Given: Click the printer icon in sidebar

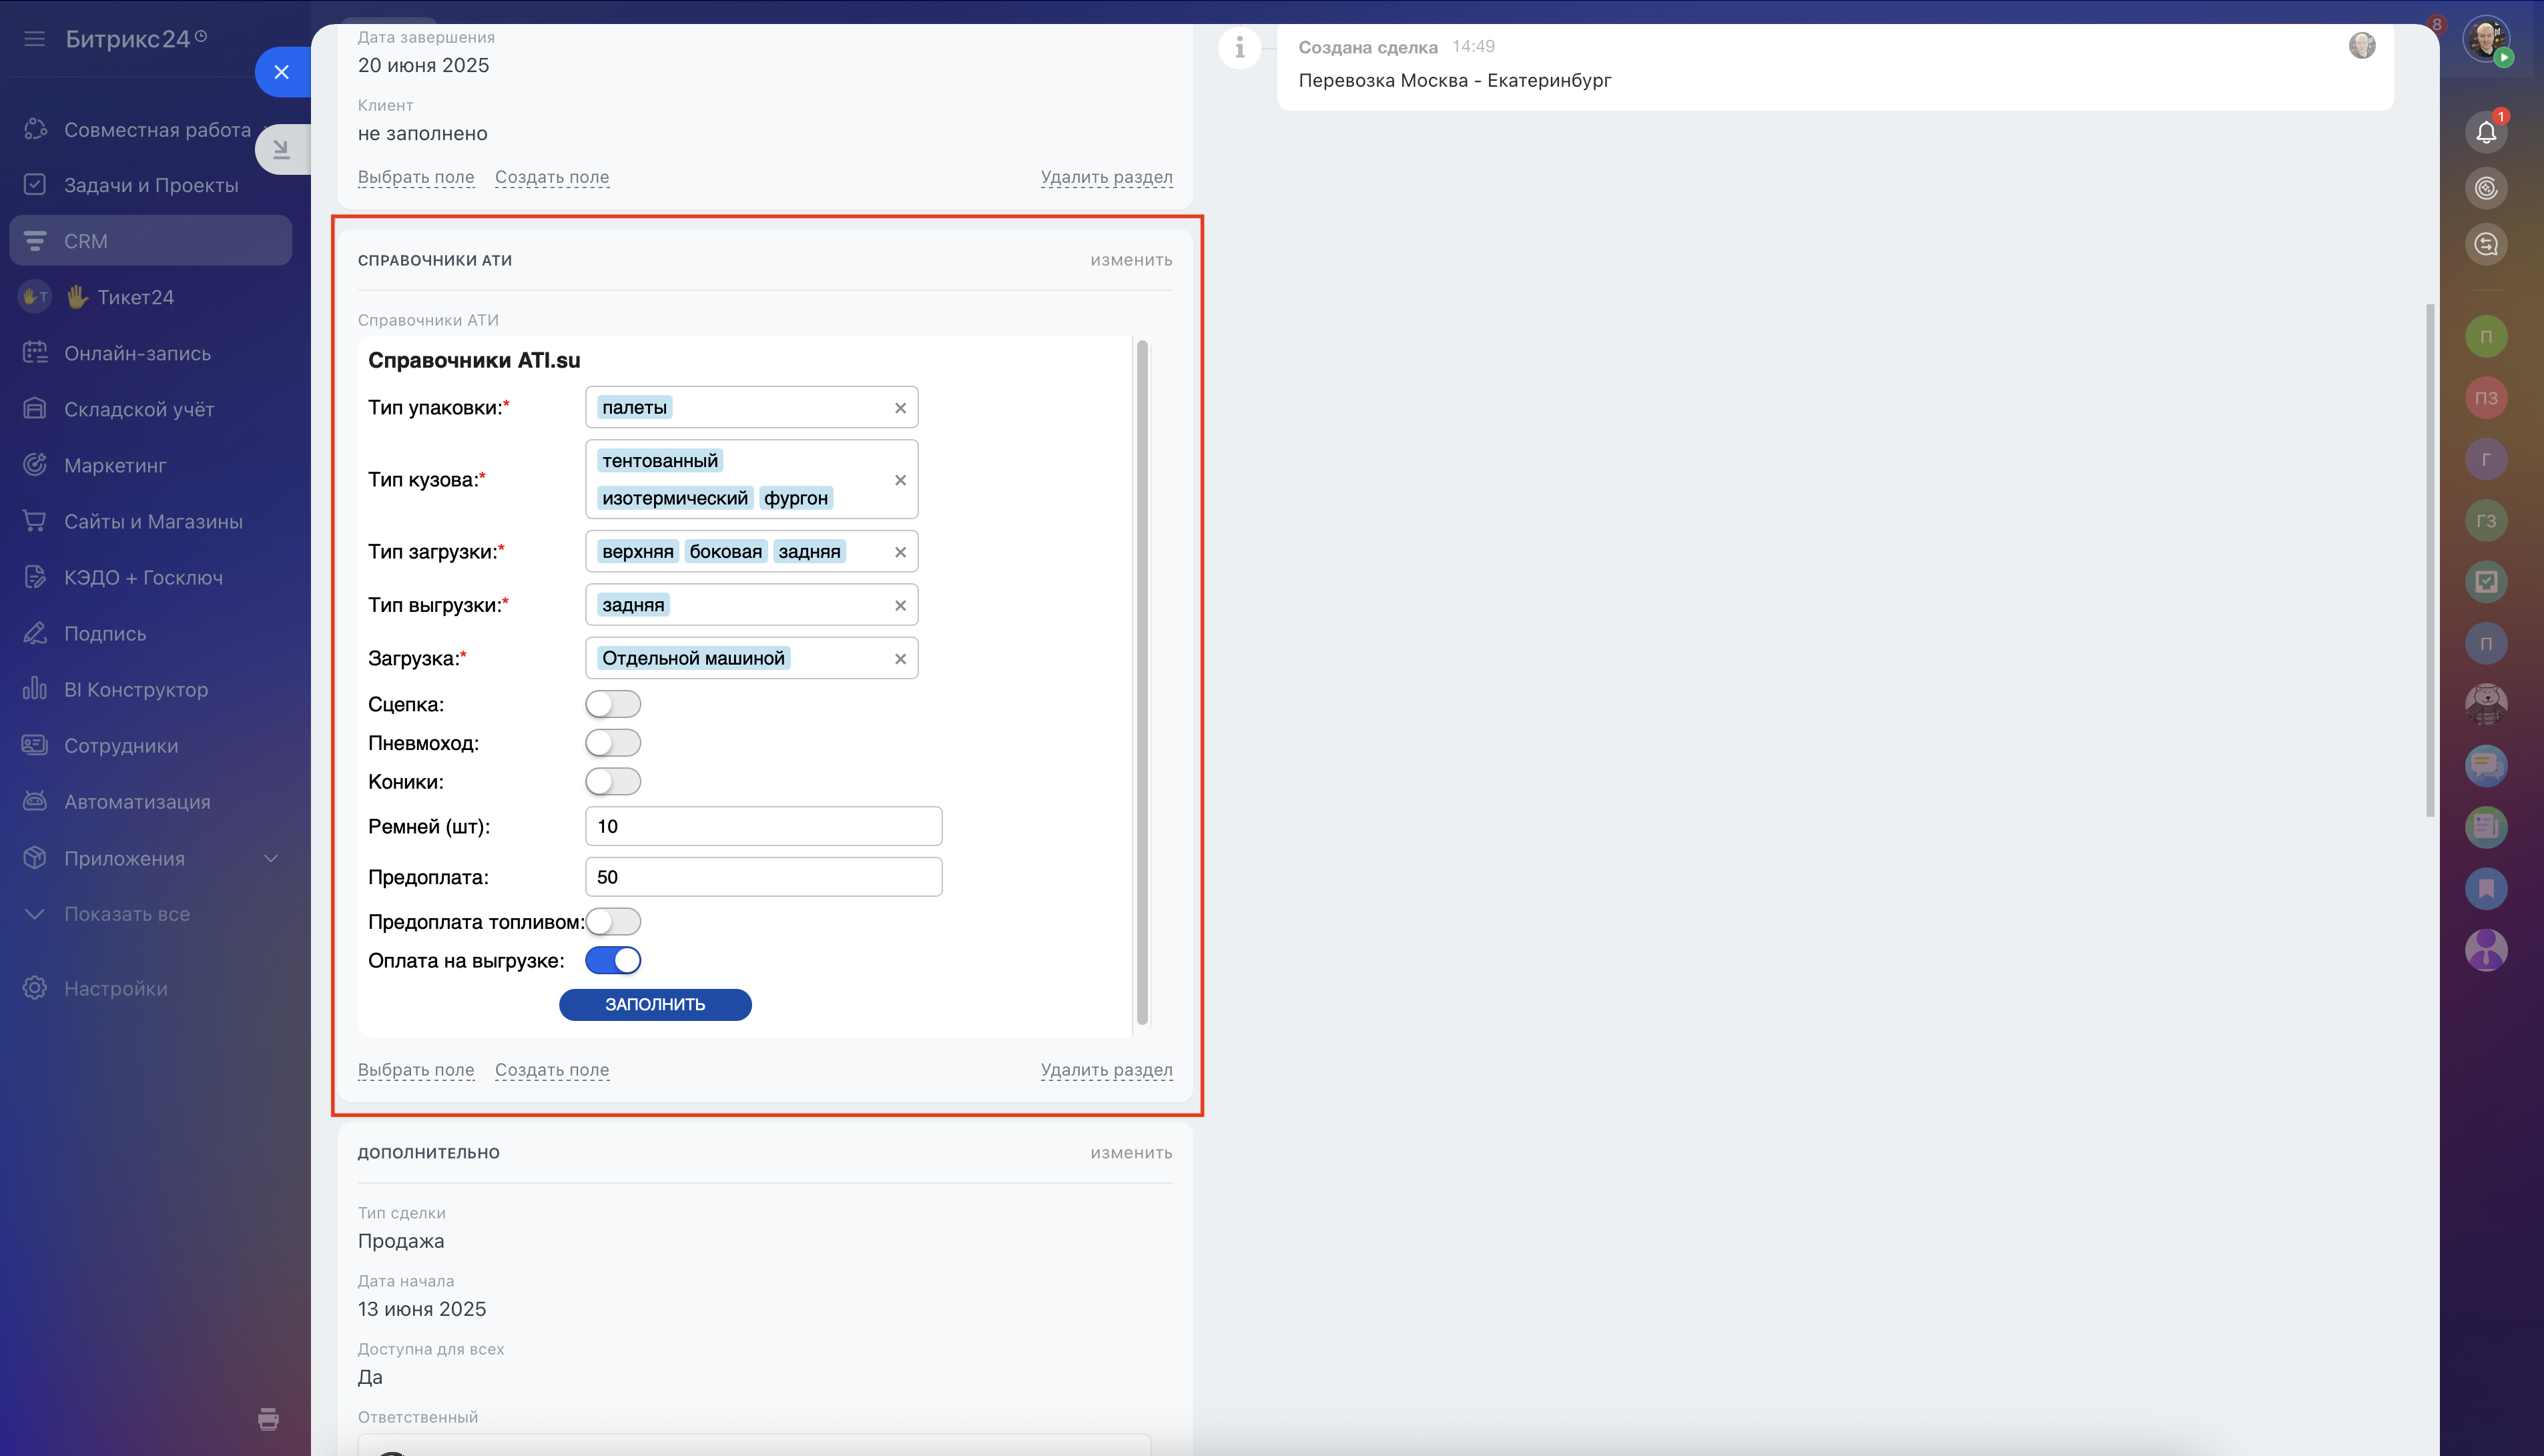Looking at the screenshot, I should (x=268, y=1418).
